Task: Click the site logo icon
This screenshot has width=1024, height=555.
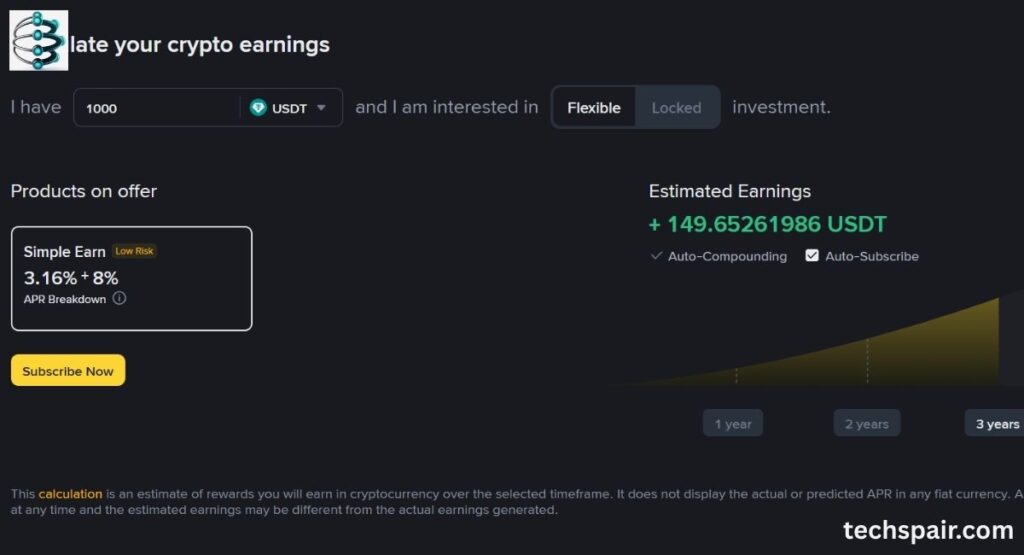Action: point(39,40)
